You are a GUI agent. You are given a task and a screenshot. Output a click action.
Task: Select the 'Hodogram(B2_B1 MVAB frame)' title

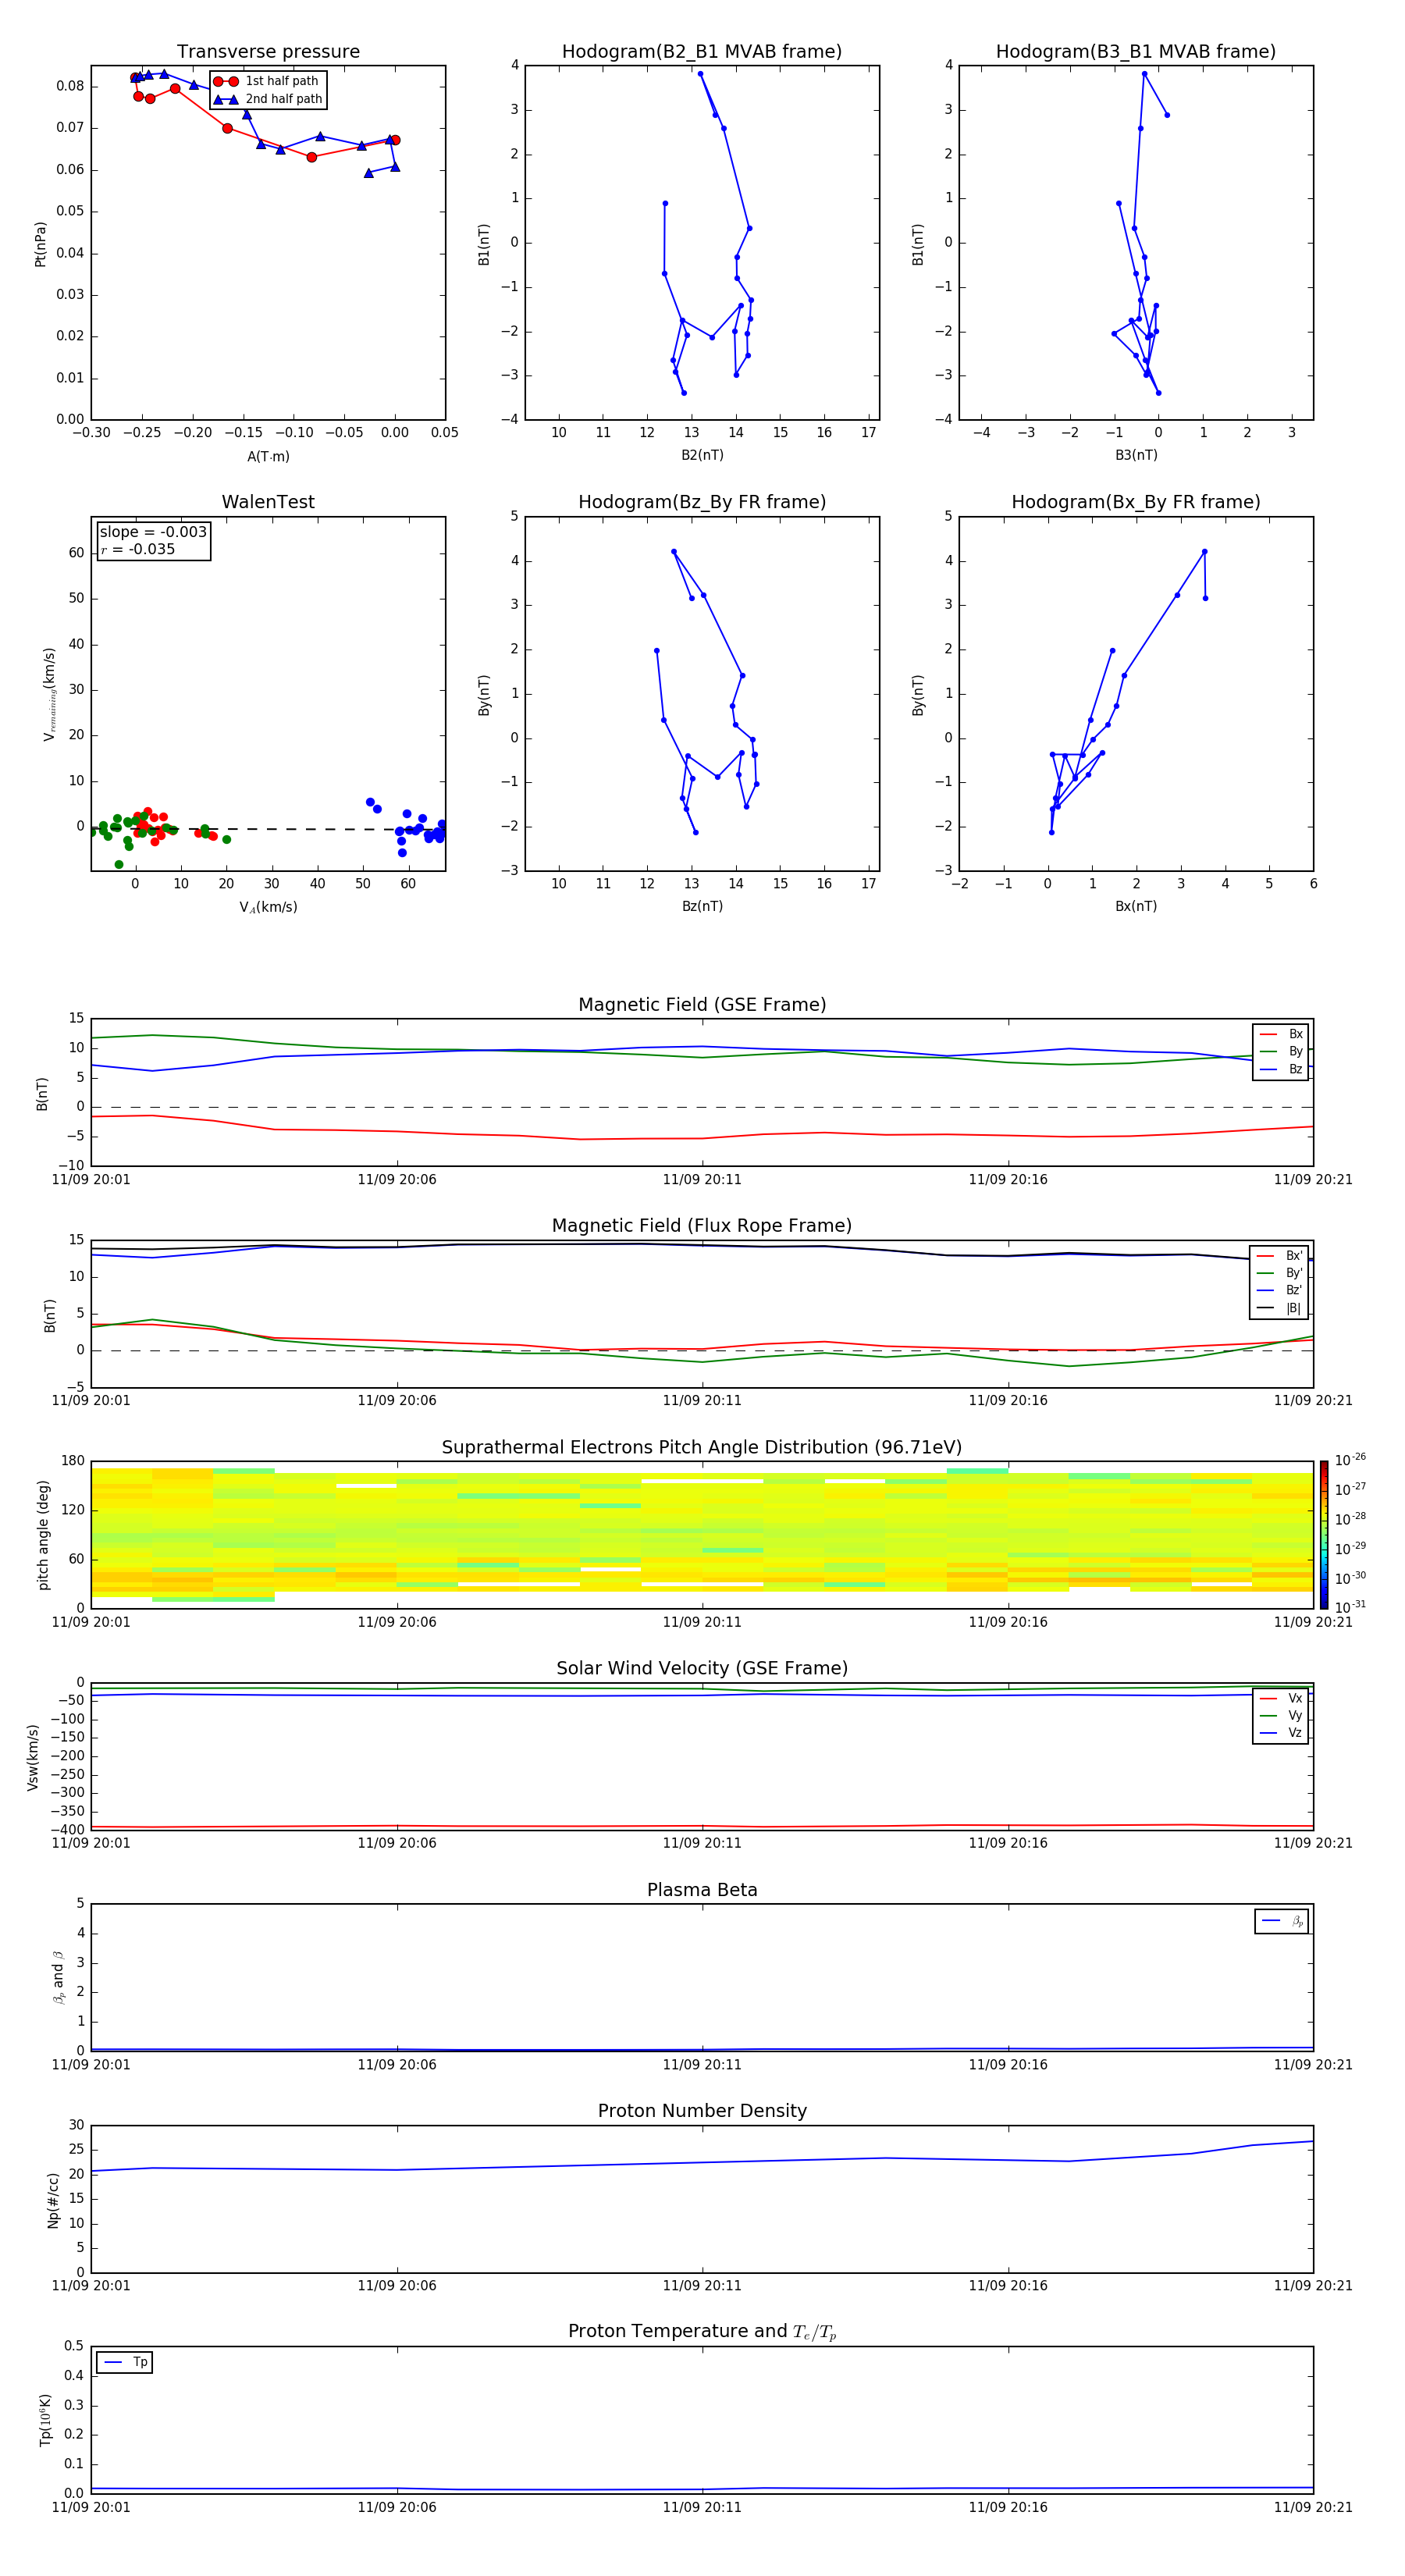pos(702,51)
